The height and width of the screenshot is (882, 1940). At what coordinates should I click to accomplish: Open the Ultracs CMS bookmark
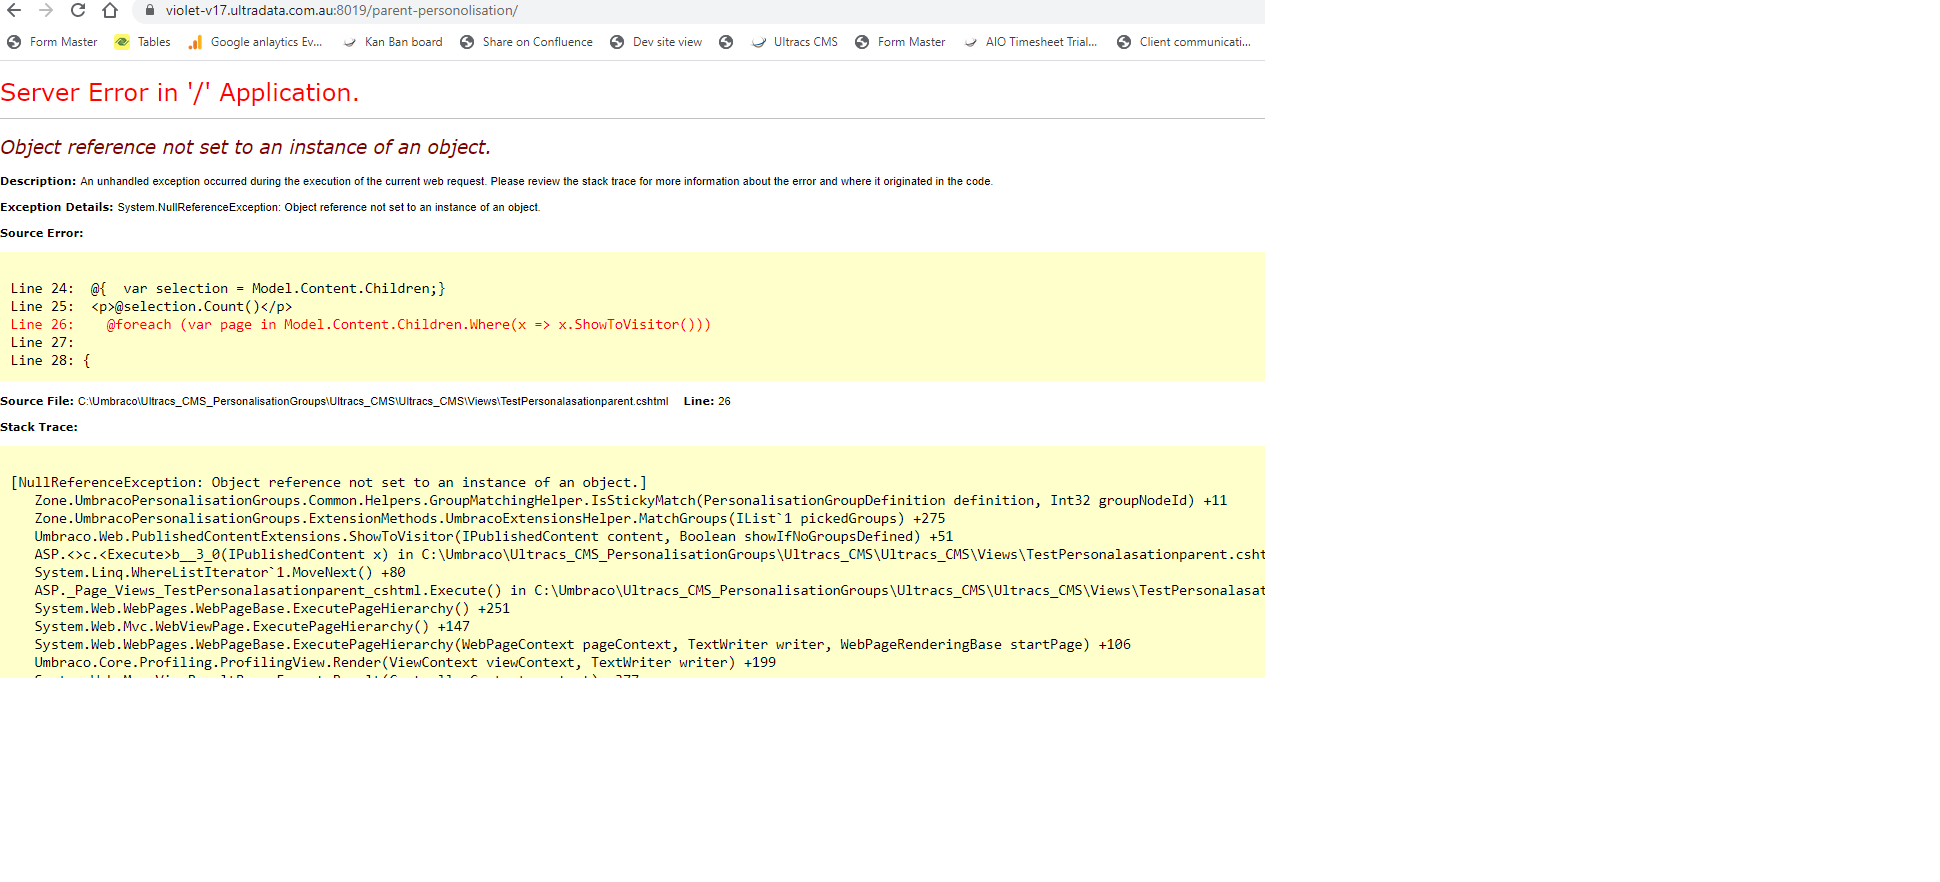coord(795,42)
